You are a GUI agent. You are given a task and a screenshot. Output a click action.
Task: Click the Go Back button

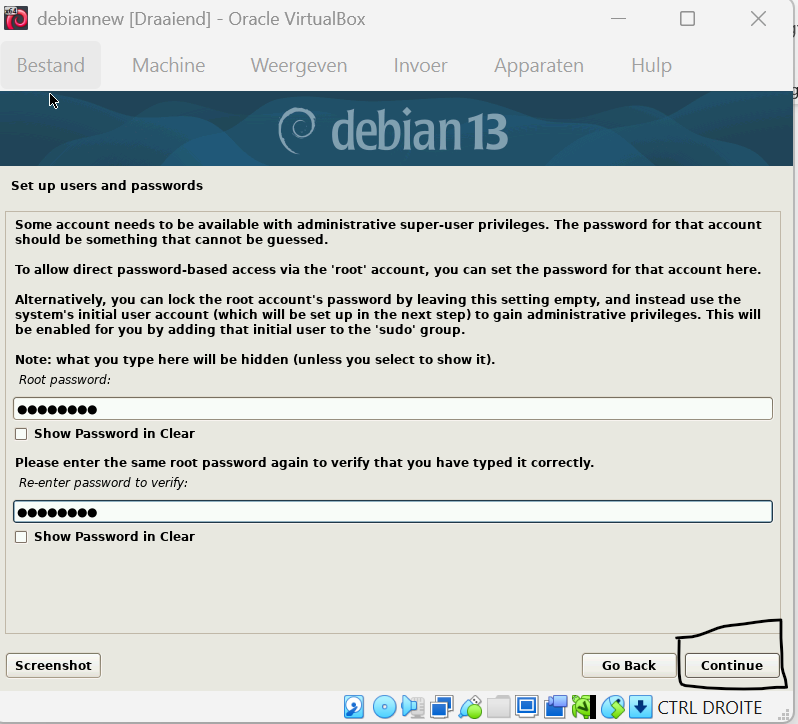(x=629, y=665)
